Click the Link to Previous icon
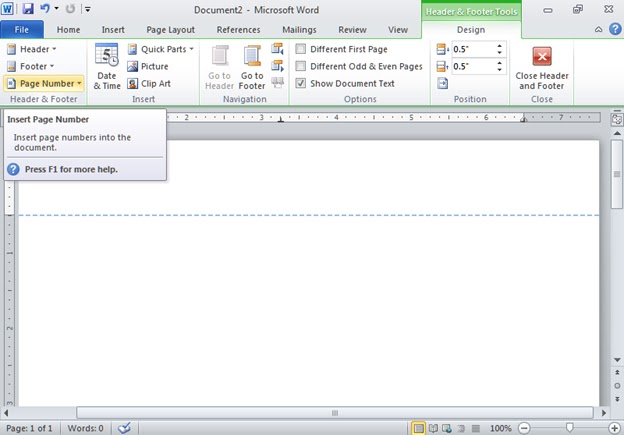 tap(277, 83)
